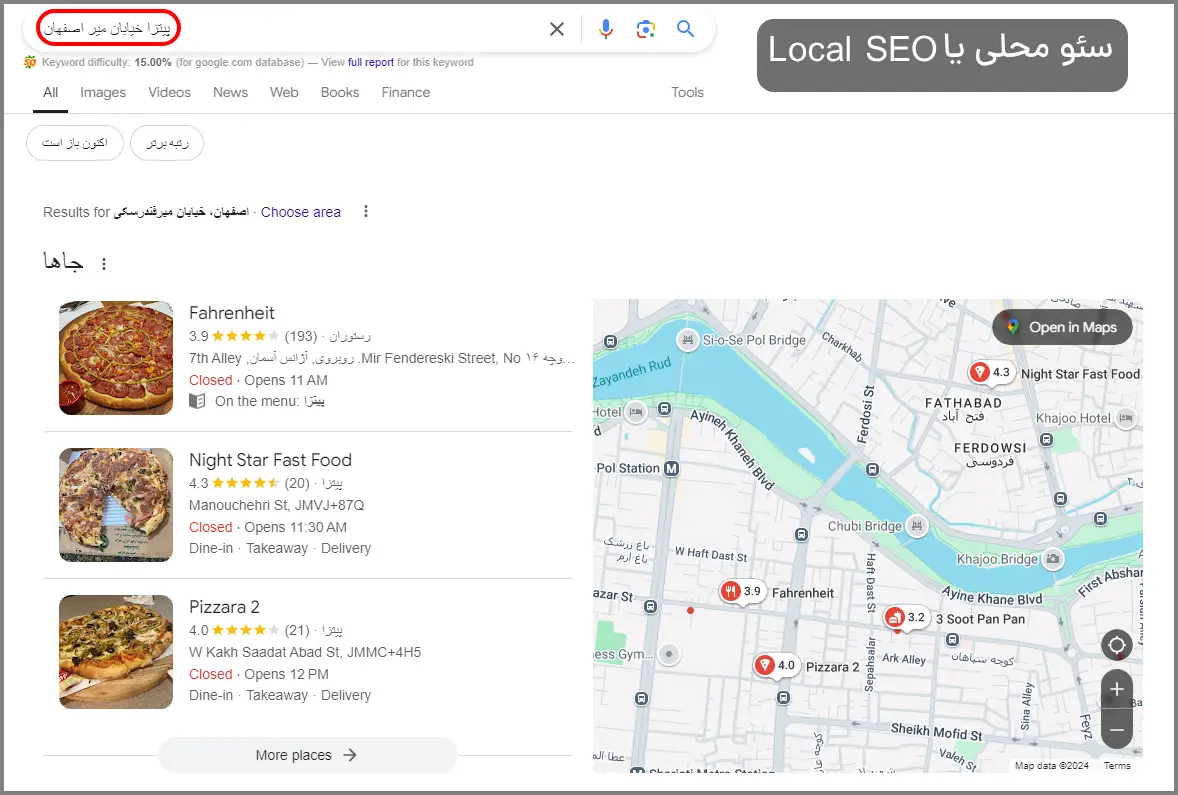This screenshot has width=1178, height=795.
Task: Select the 3 Soot Pan Pan 3.2 map pin
Action: [906, 618]
